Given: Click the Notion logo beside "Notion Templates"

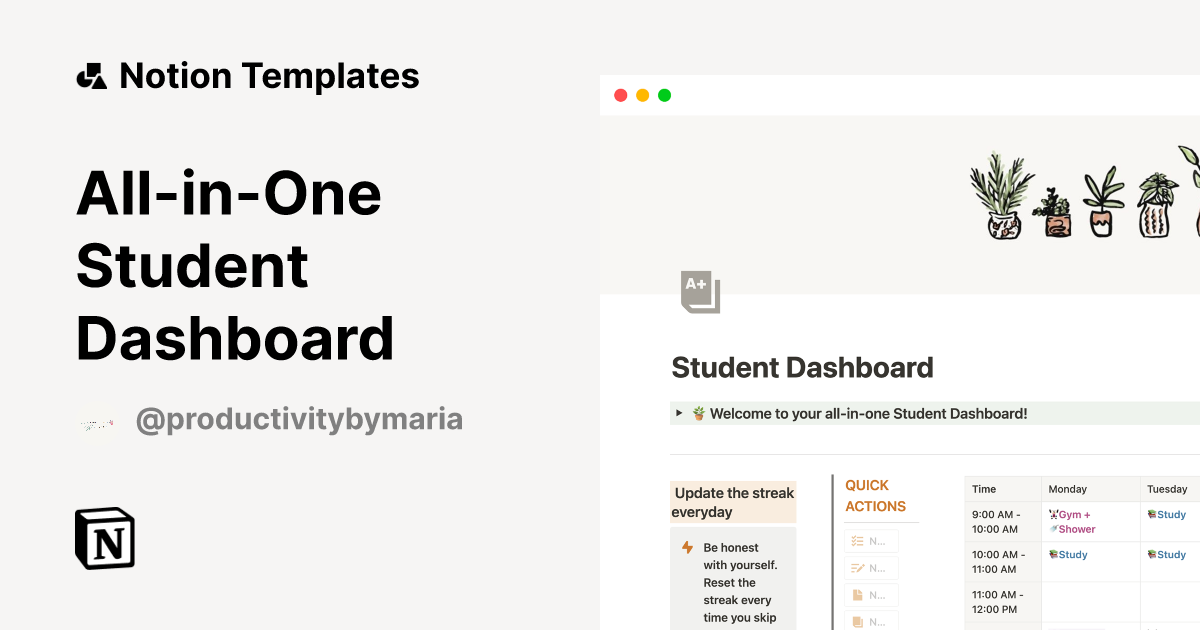Looking at the screenshot, I should click(x=91, y=75).
